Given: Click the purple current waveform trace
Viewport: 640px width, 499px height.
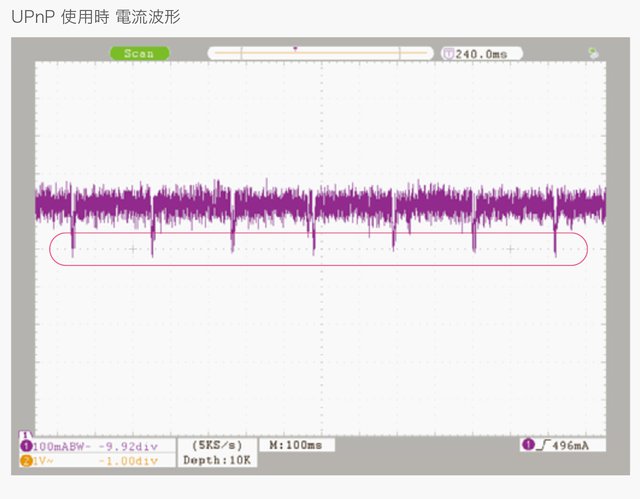Looking at the screenshot, I should pyautogui.click(x=320, y=205).
